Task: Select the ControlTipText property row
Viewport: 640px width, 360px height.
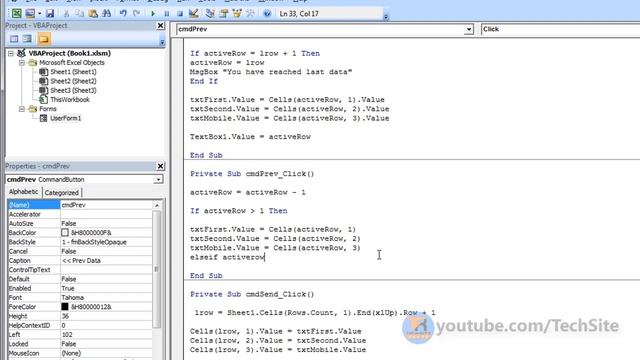Action: (80, 270)
